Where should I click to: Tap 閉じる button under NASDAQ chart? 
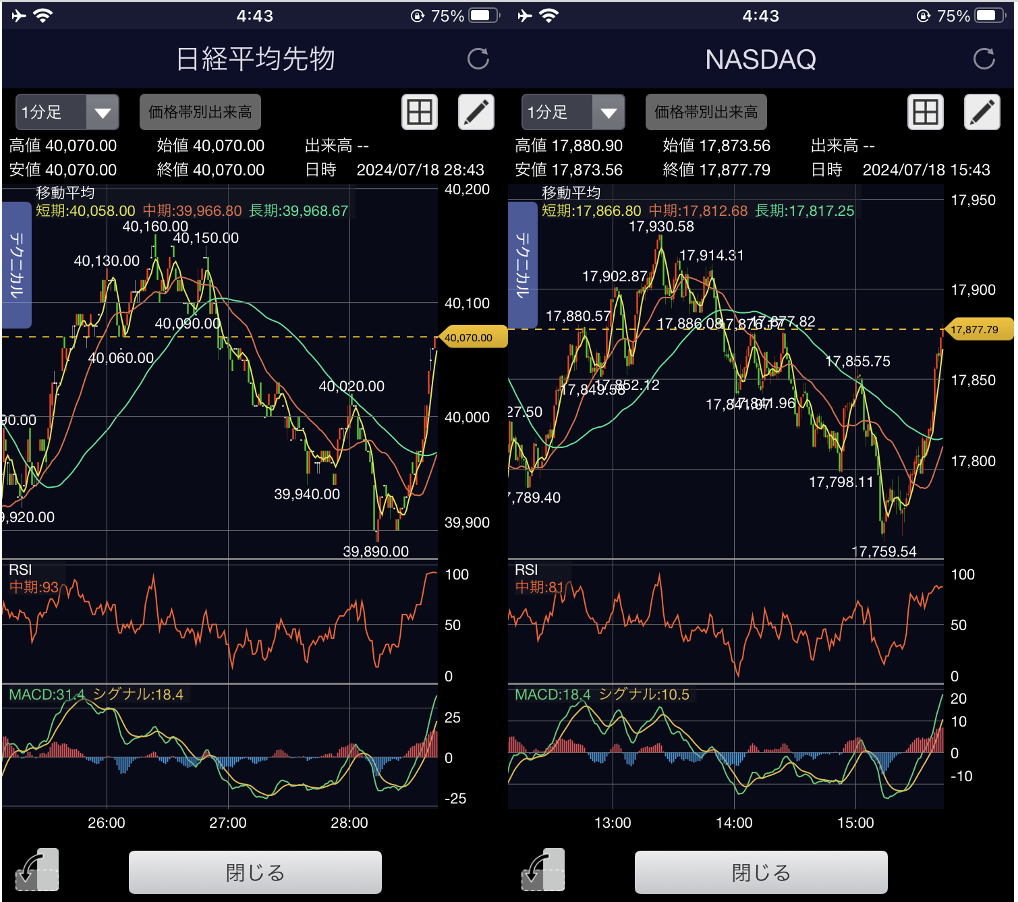[x=761, y=872]
